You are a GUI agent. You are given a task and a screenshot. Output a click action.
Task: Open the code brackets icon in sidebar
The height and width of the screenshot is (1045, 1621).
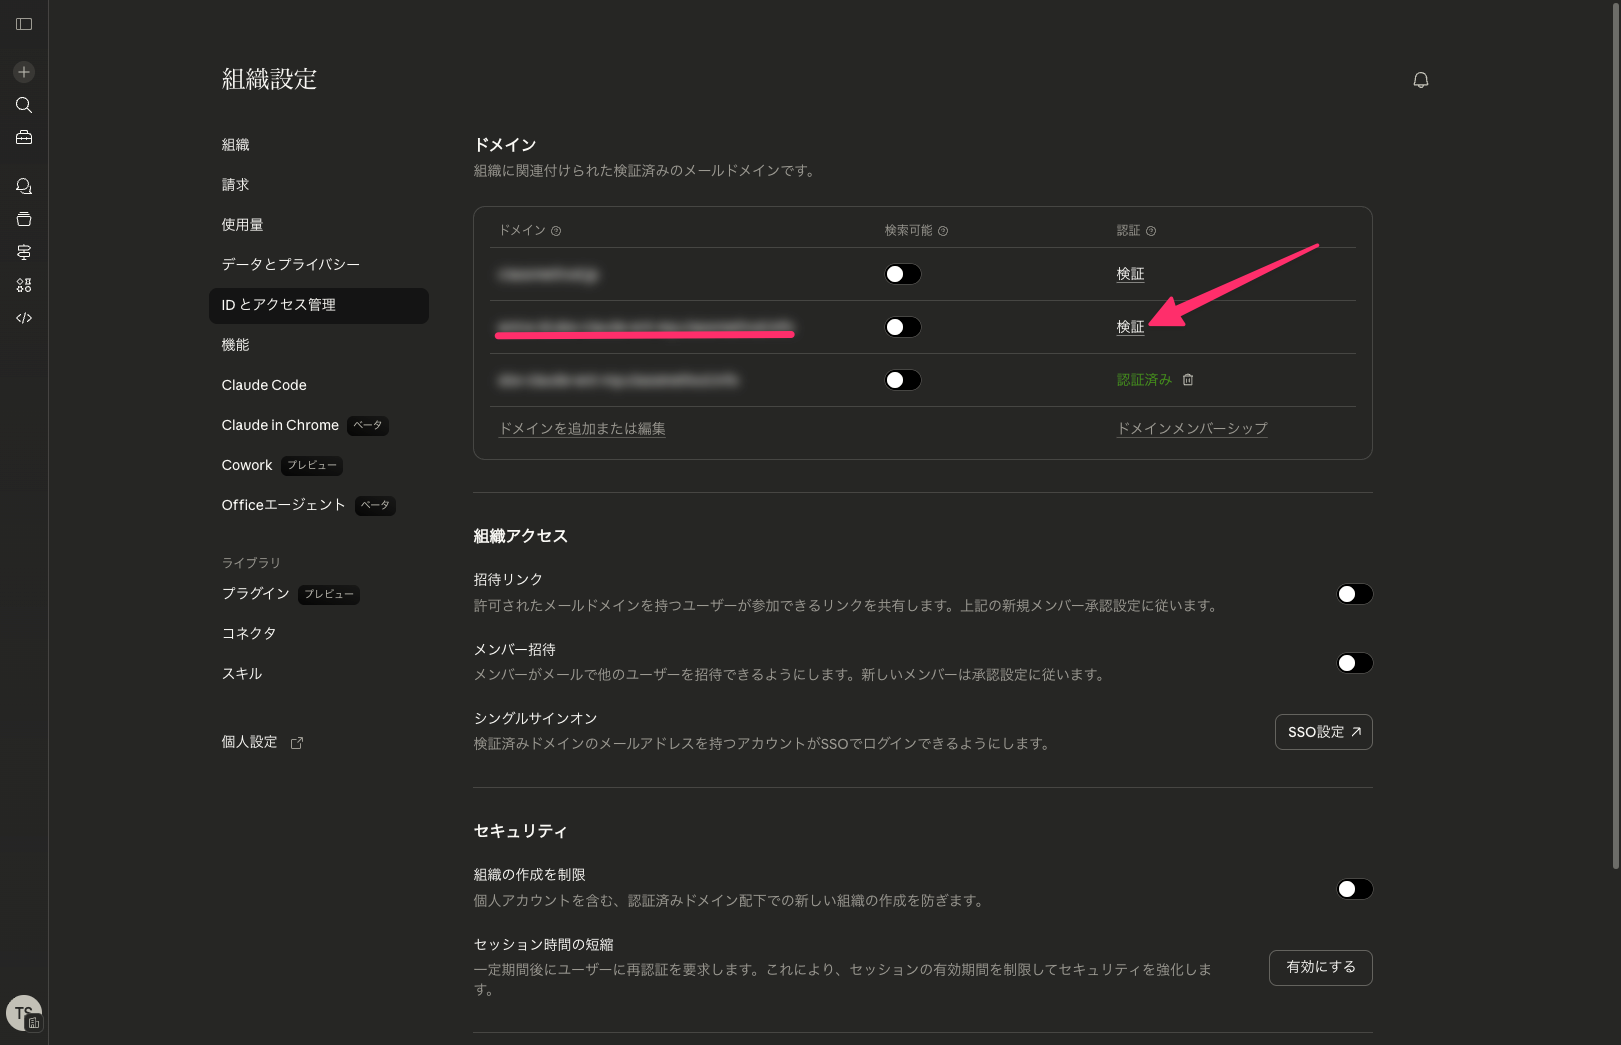tap(24, 318)
